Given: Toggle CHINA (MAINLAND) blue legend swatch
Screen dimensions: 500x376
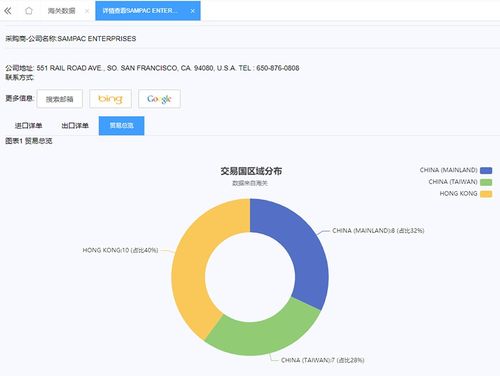Looking at the screenshot, I should click(486, 170).
